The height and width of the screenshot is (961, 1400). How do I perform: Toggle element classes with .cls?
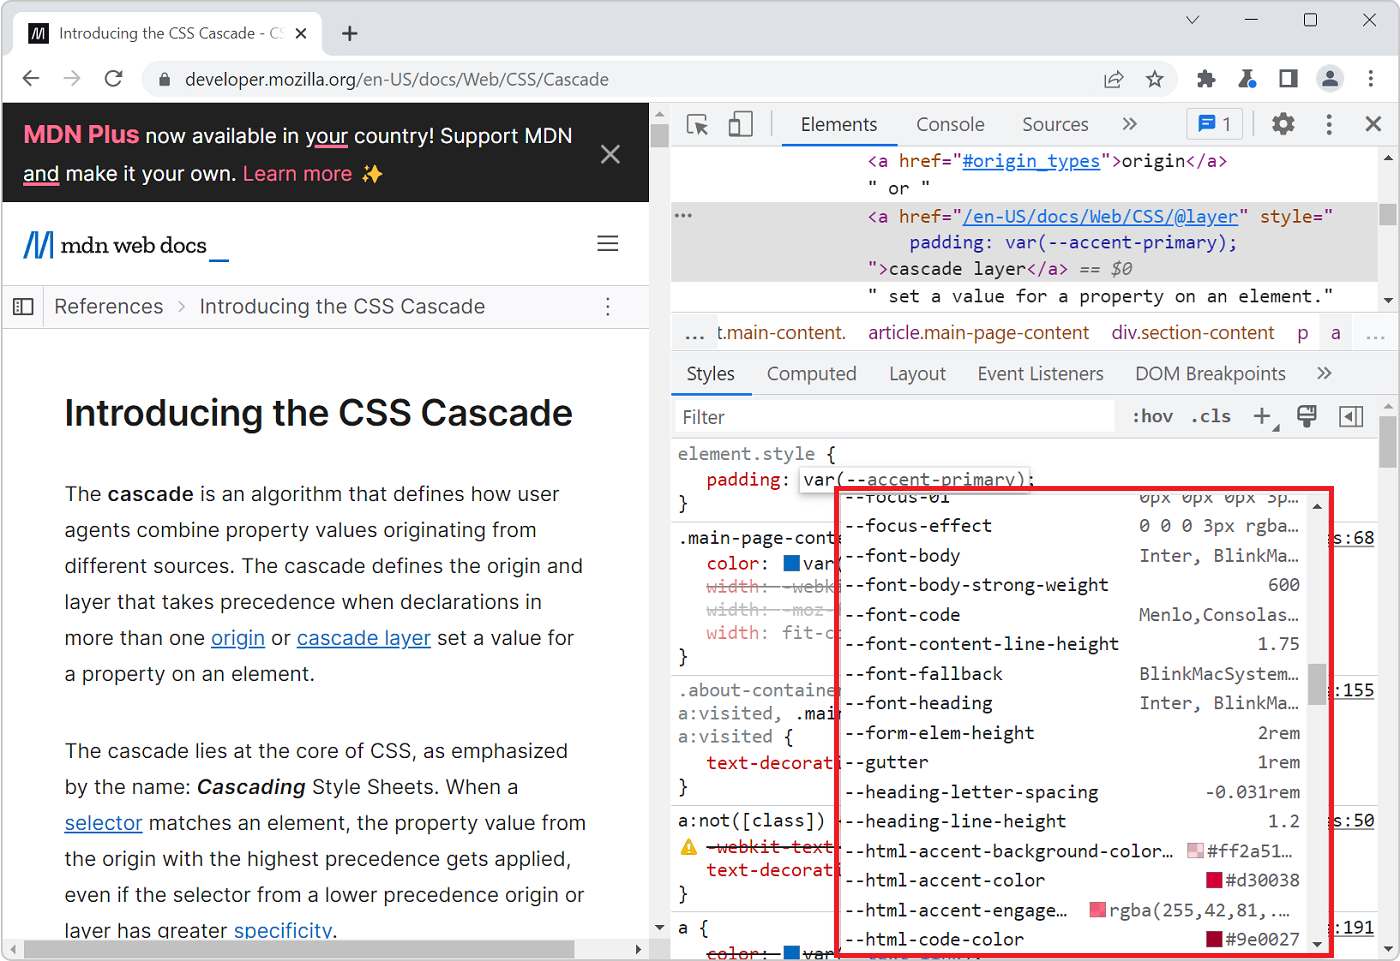click(1211, 416)
